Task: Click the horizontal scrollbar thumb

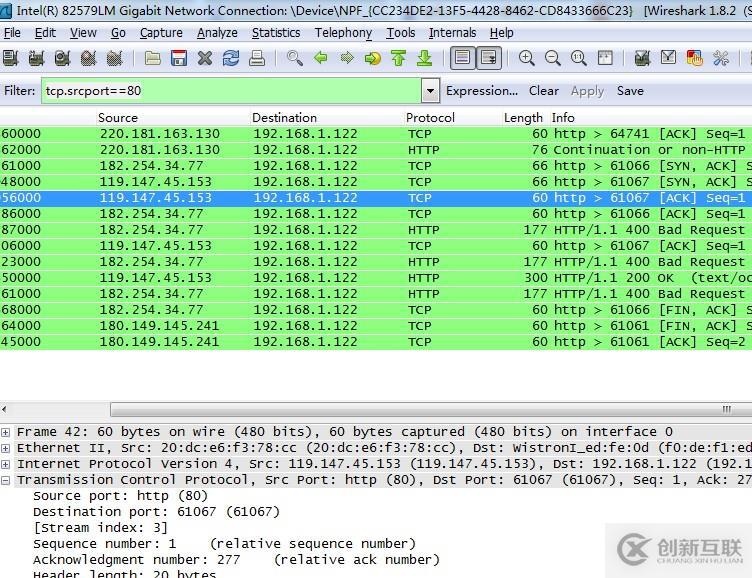Action: point(430,409)
